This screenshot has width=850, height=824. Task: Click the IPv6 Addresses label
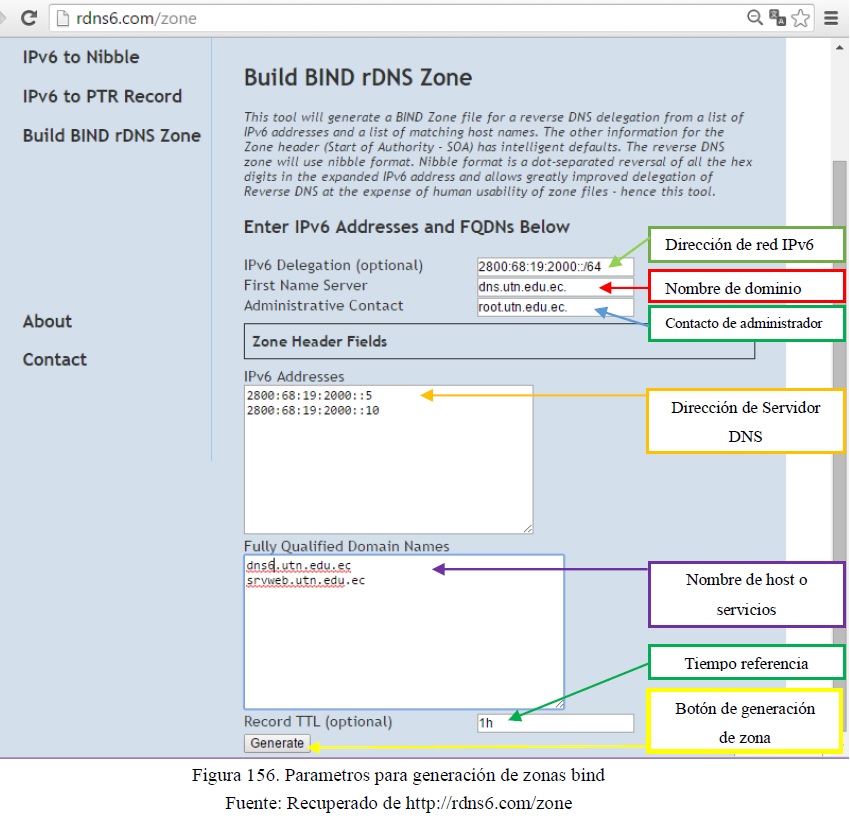[x=294, y=376]
